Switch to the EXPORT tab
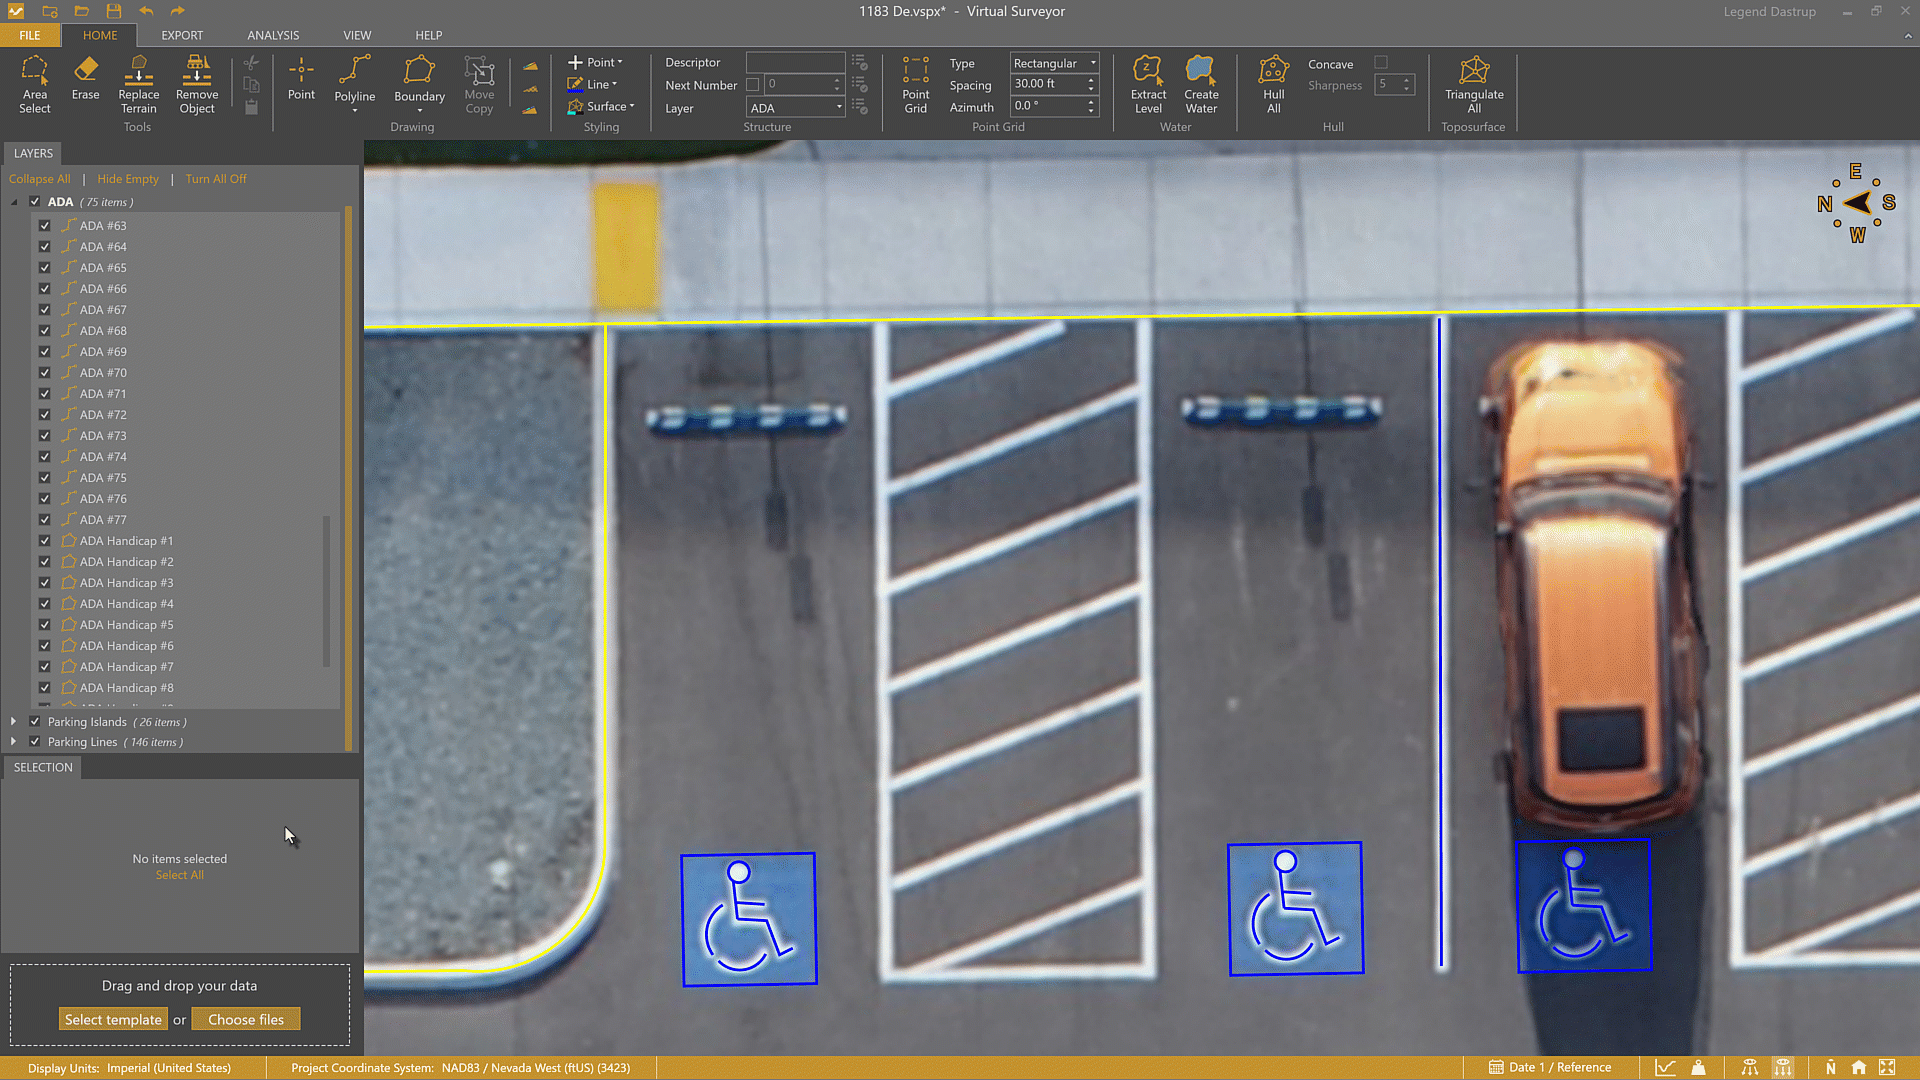 182,35
